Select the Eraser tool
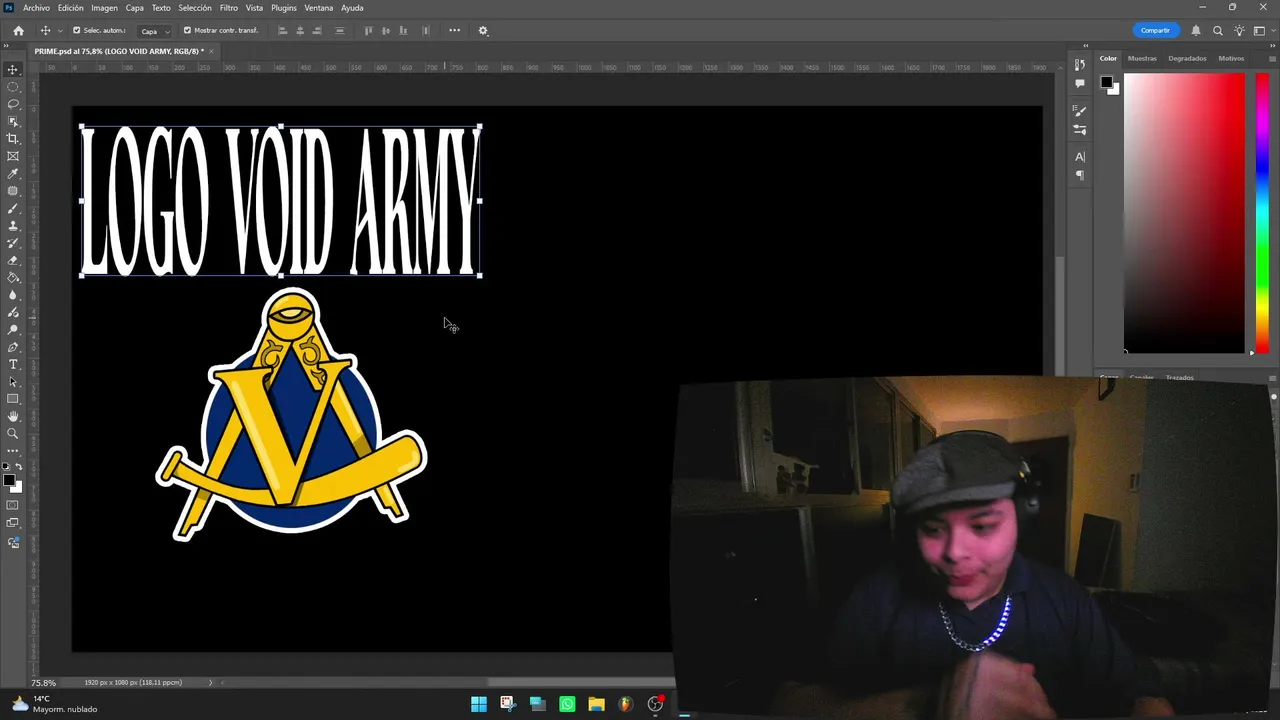1280x720 pixels. [13, 260]
